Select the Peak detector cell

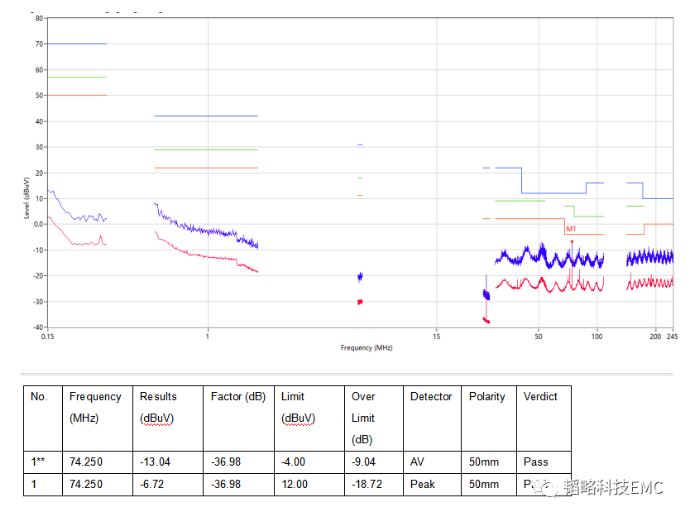click(x=423, y=484)
